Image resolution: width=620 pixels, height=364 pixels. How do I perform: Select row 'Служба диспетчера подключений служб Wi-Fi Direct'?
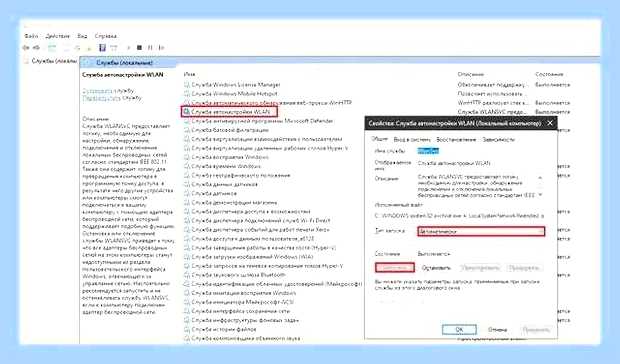[257, 221]
